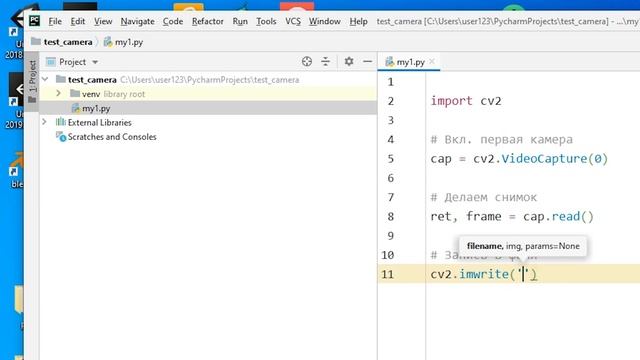Click my1.py breadcrumb in navigation bar
Image resolution: width=640 pixels, height=360 pixels.
[123, 42]
